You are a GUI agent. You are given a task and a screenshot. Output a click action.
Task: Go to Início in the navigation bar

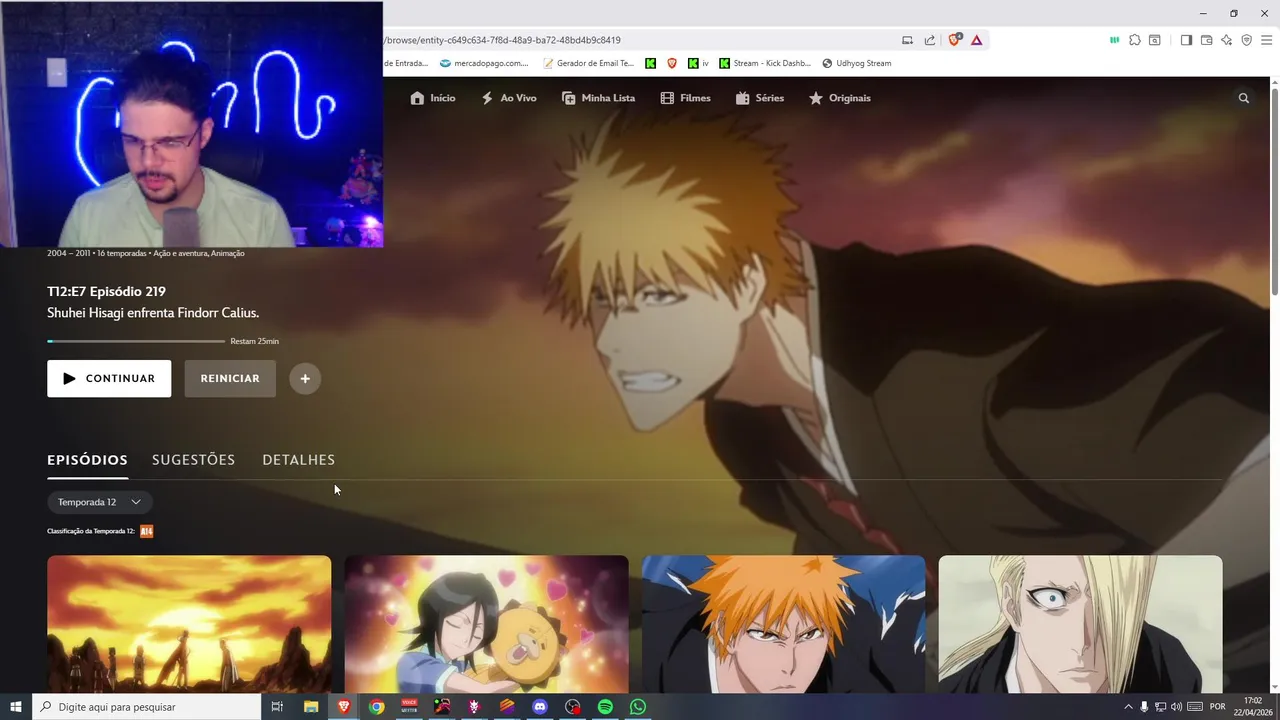pyautogui.click(x=433, y=98)
